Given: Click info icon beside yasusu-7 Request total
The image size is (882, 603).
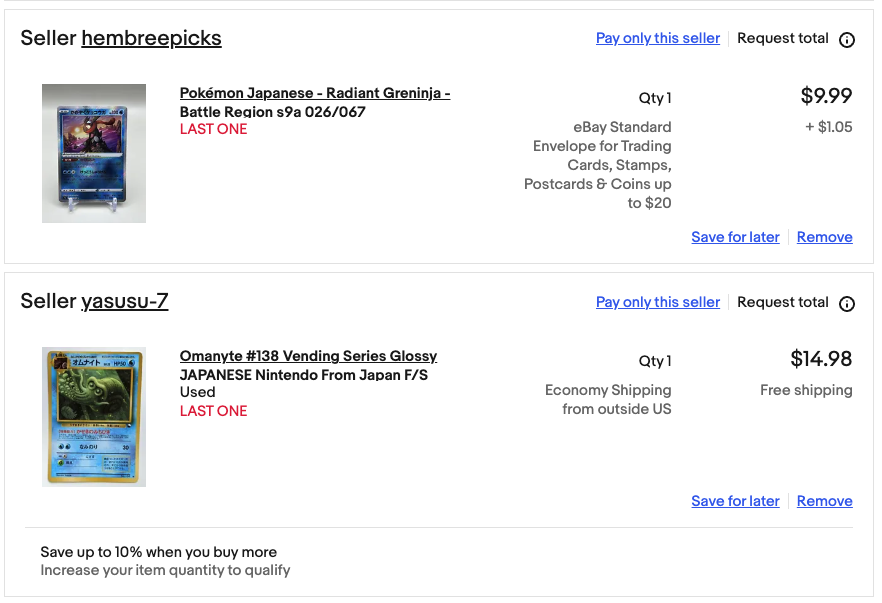Looking at the screenshot, I should 847,304.
